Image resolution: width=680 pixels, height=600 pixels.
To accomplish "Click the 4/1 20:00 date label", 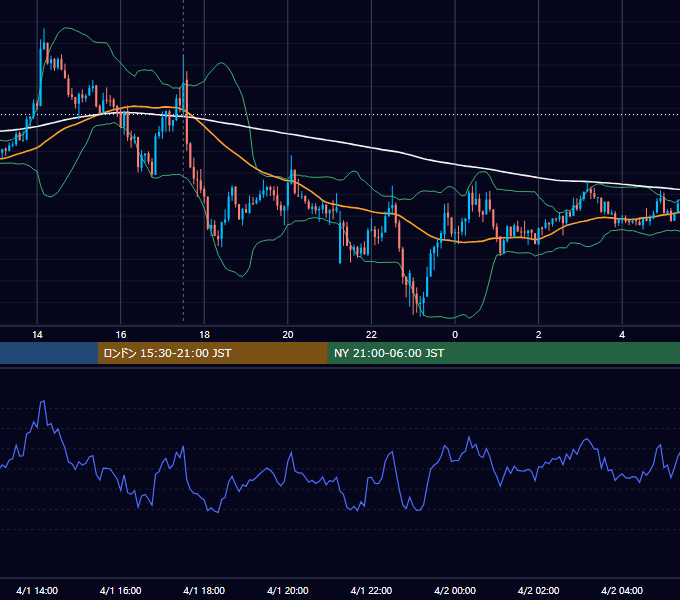I will point(288,591).
